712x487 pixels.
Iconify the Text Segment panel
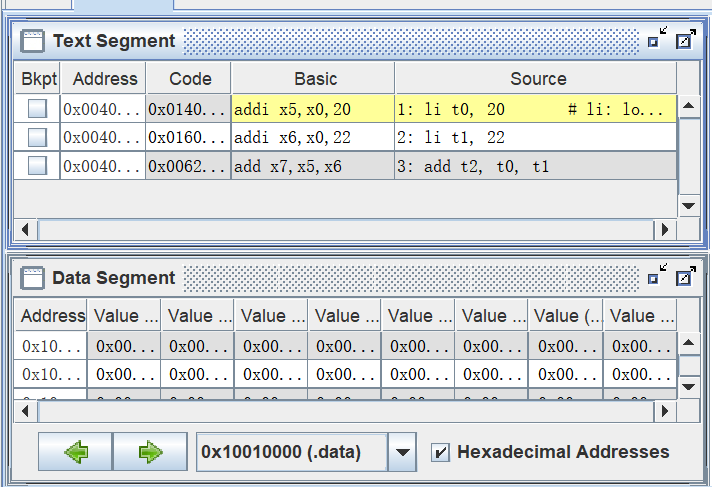(654, 41)
